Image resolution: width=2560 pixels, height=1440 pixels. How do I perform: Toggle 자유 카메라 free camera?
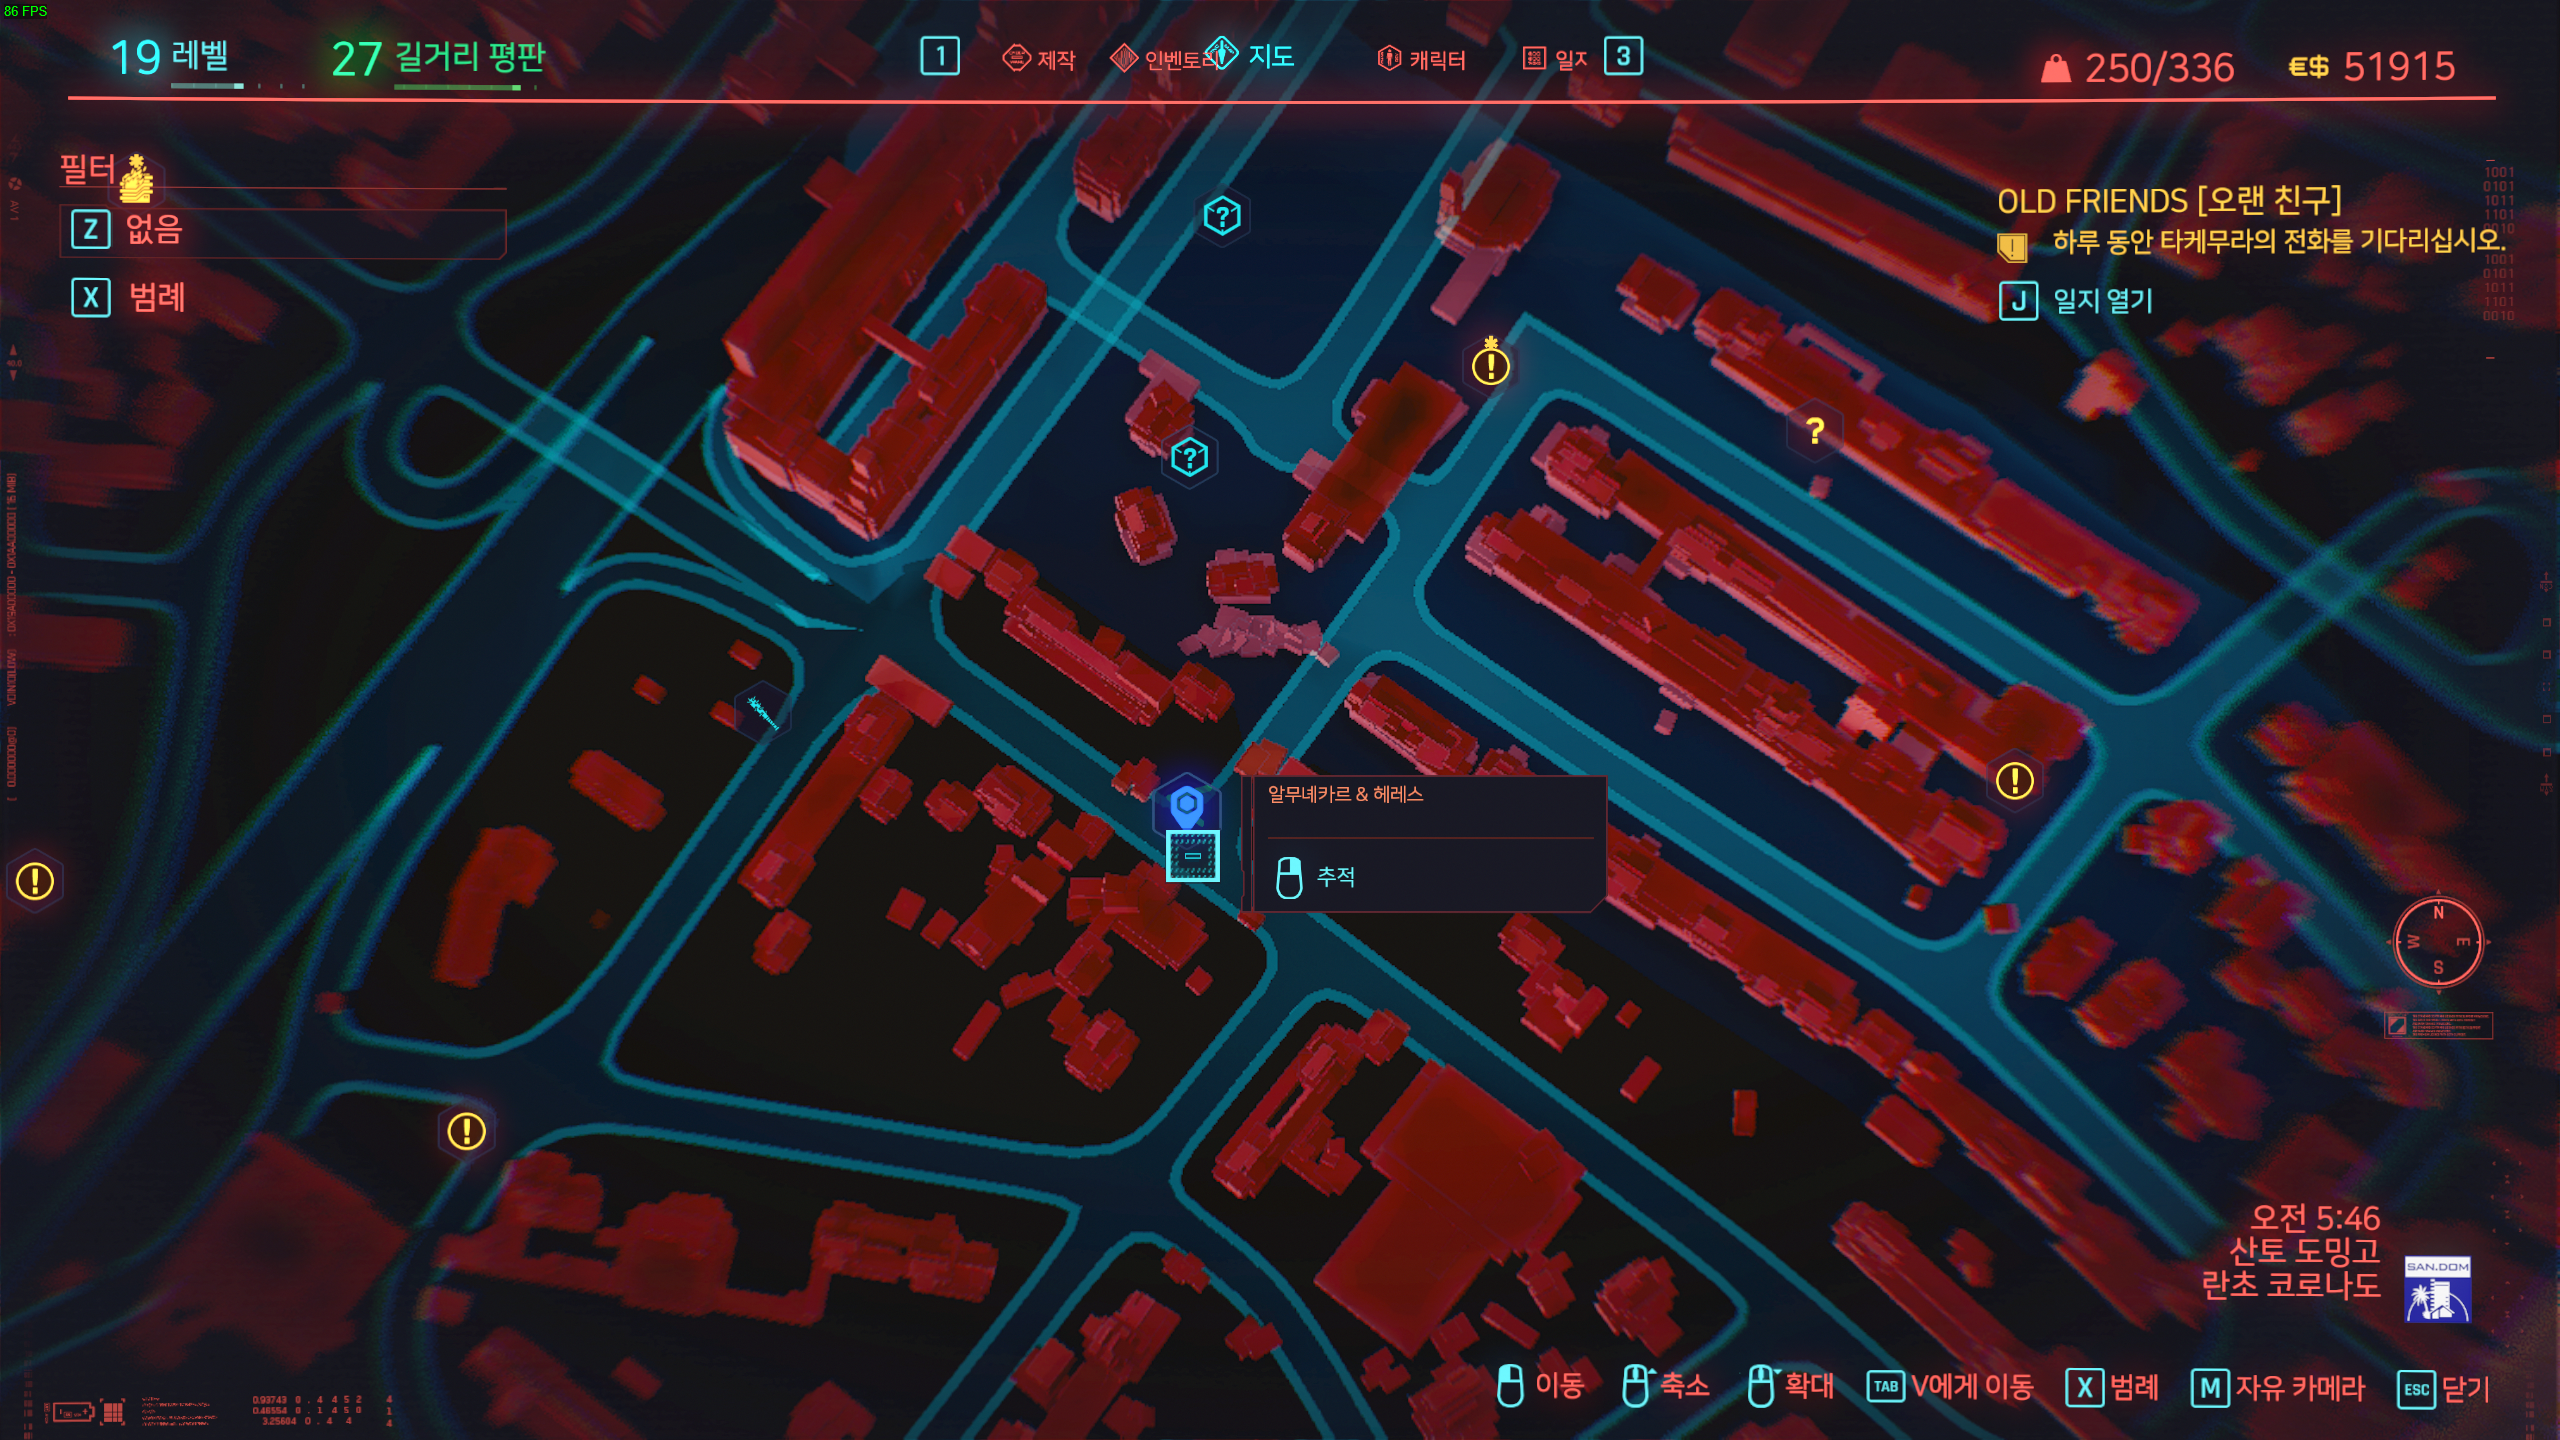[x=2278, y=1388]
